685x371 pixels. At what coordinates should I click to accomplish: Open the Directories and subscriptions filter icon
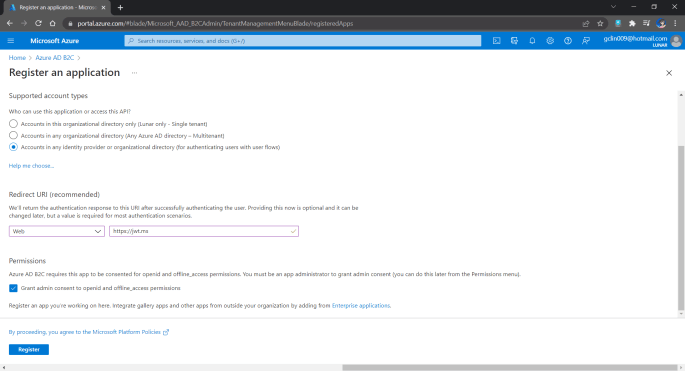click(x=514, y=41)
